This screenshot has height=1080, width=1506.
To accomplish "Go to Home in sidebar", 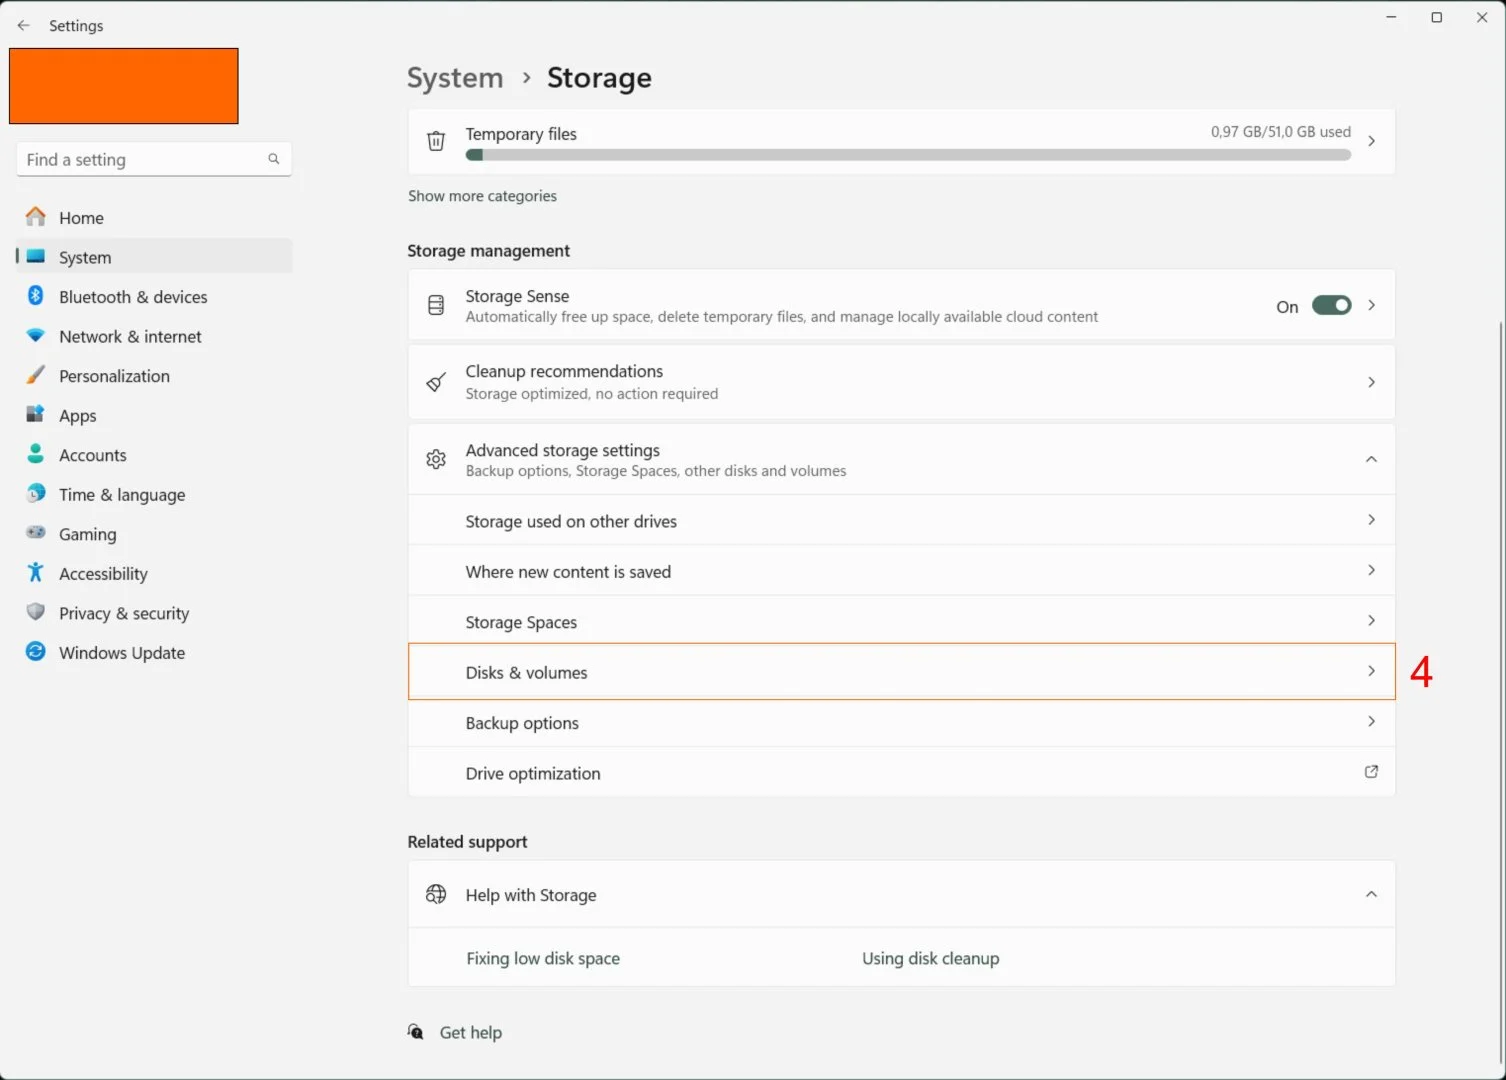I will [x=153, y=217].
